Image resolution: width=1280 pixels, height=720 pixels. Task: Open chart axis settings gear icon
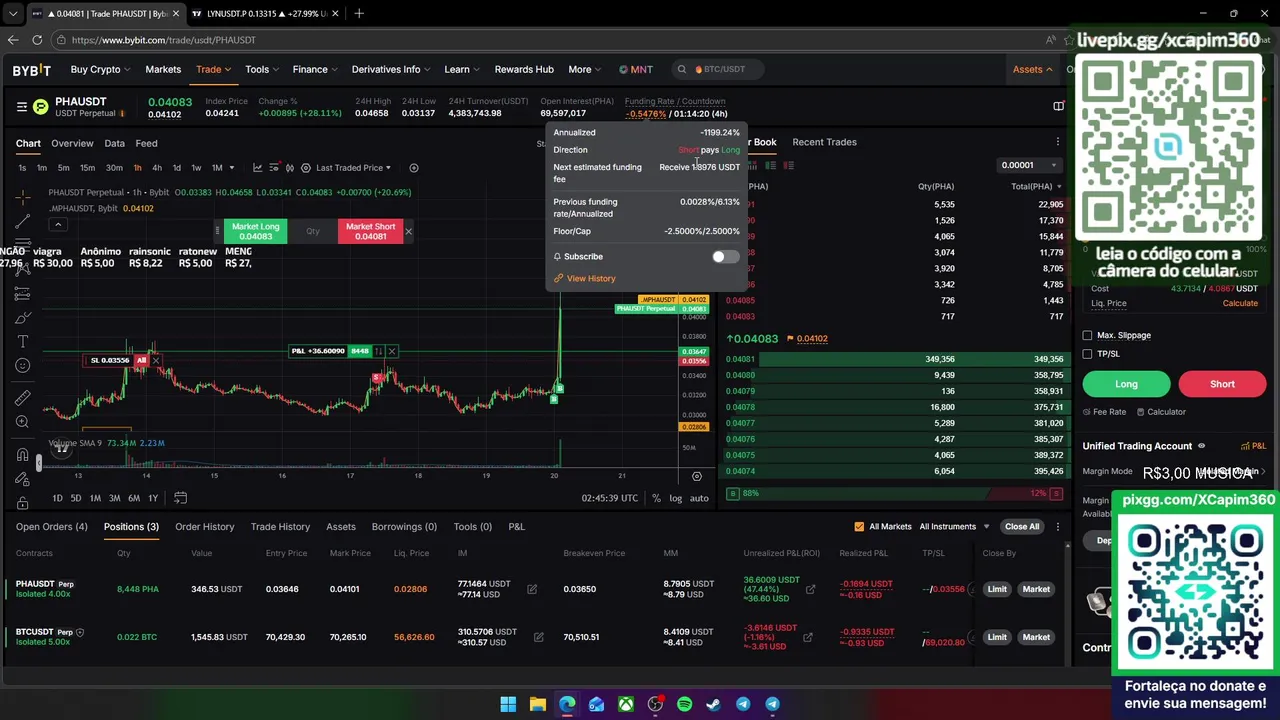click(x=697, y=476)
